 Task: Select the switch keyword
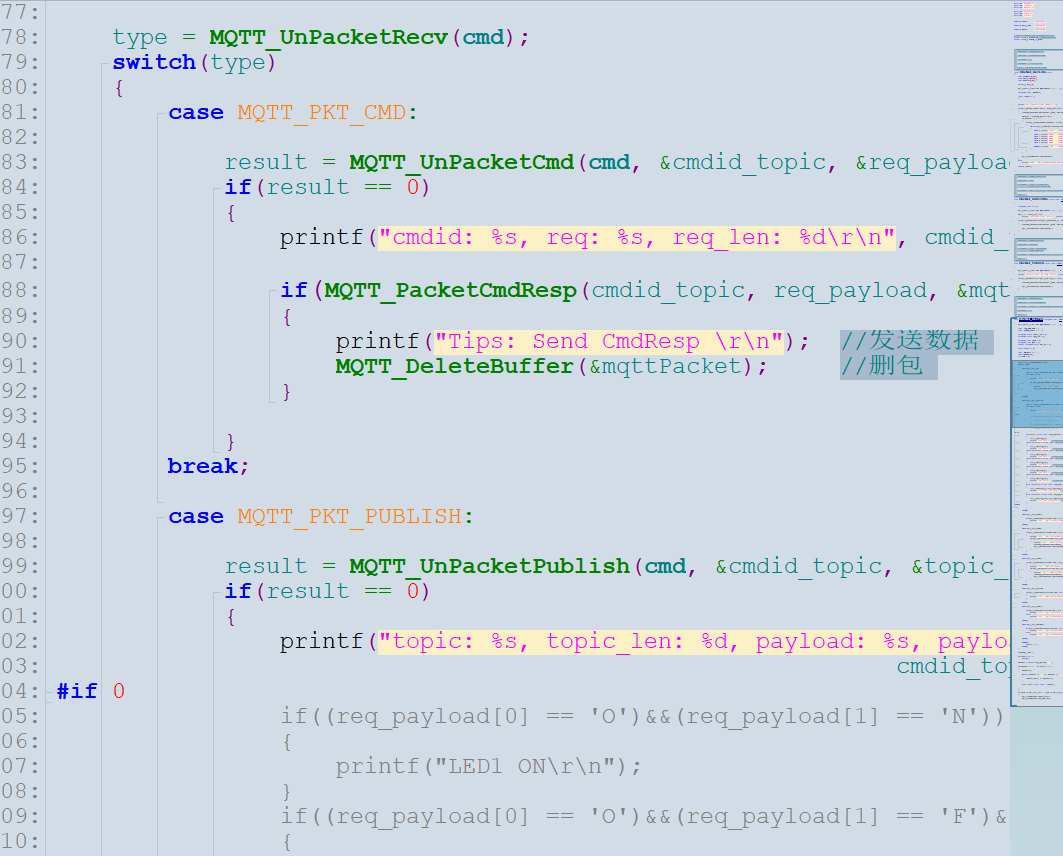(154, 62)
